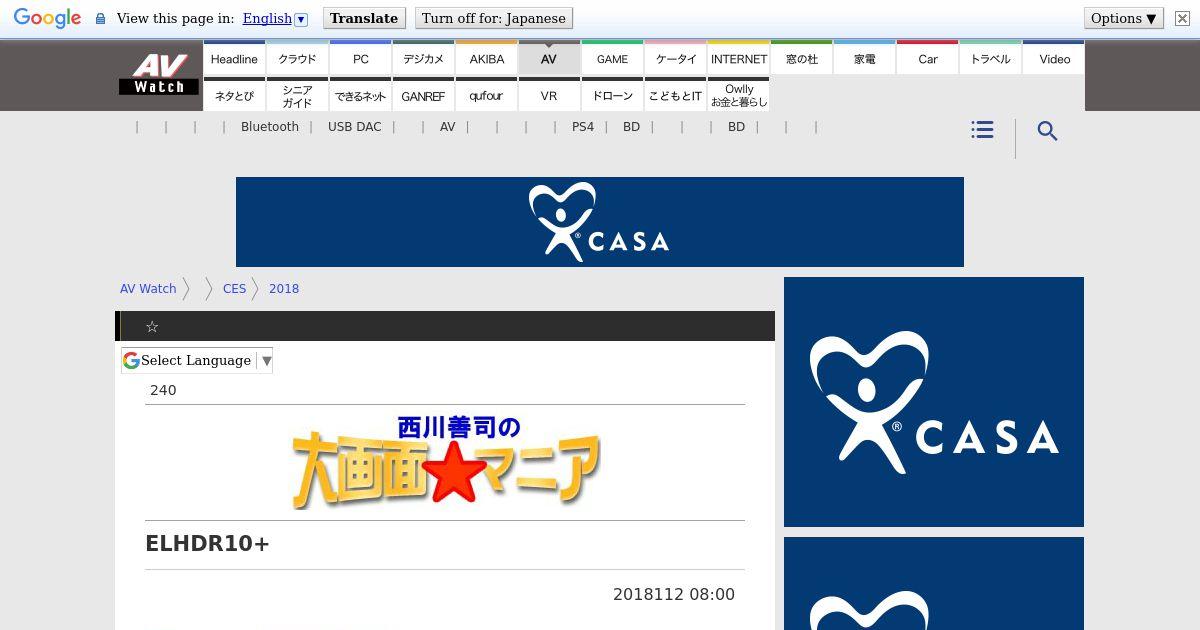Click the 2018112 08:00 date text
This screenshot has height=630, width=1200.
point(674,594)
